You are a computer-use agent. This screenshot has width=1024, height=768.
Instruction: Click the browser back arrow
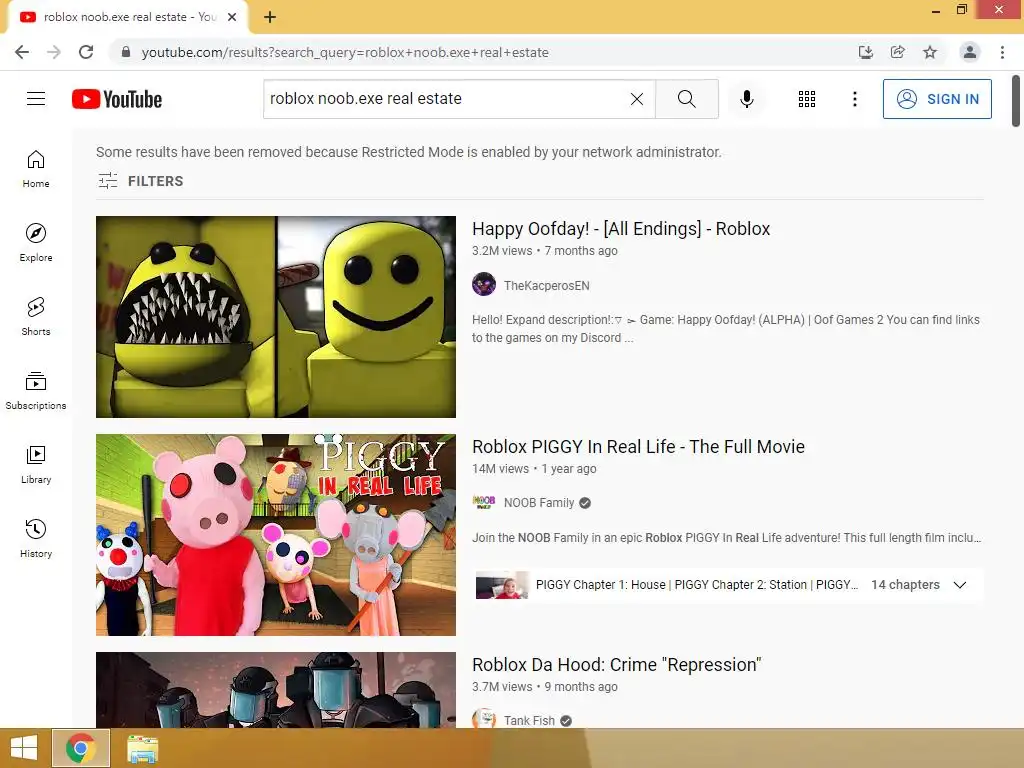[22, 52]
